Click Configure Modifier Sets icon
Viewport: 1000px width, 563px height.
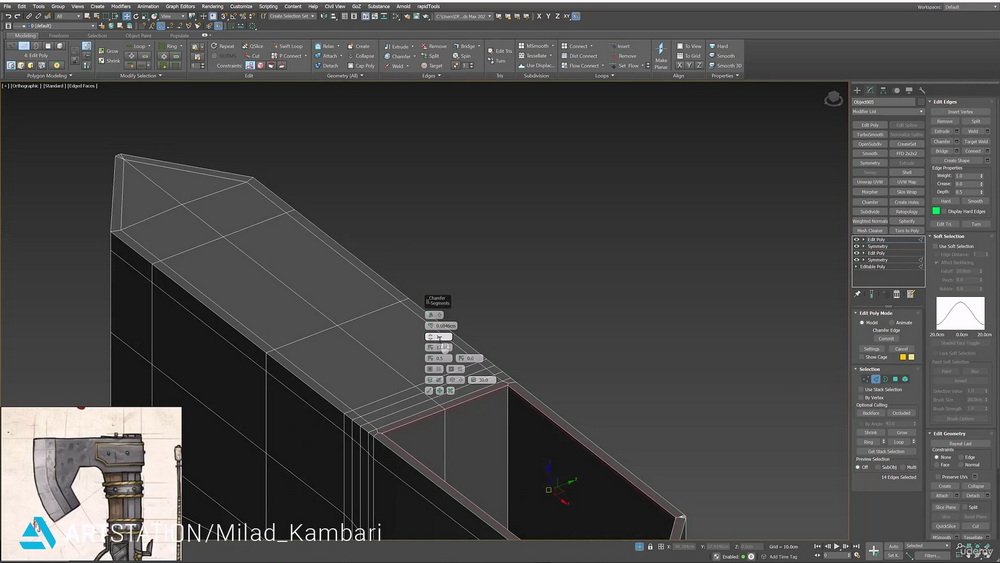911,294
